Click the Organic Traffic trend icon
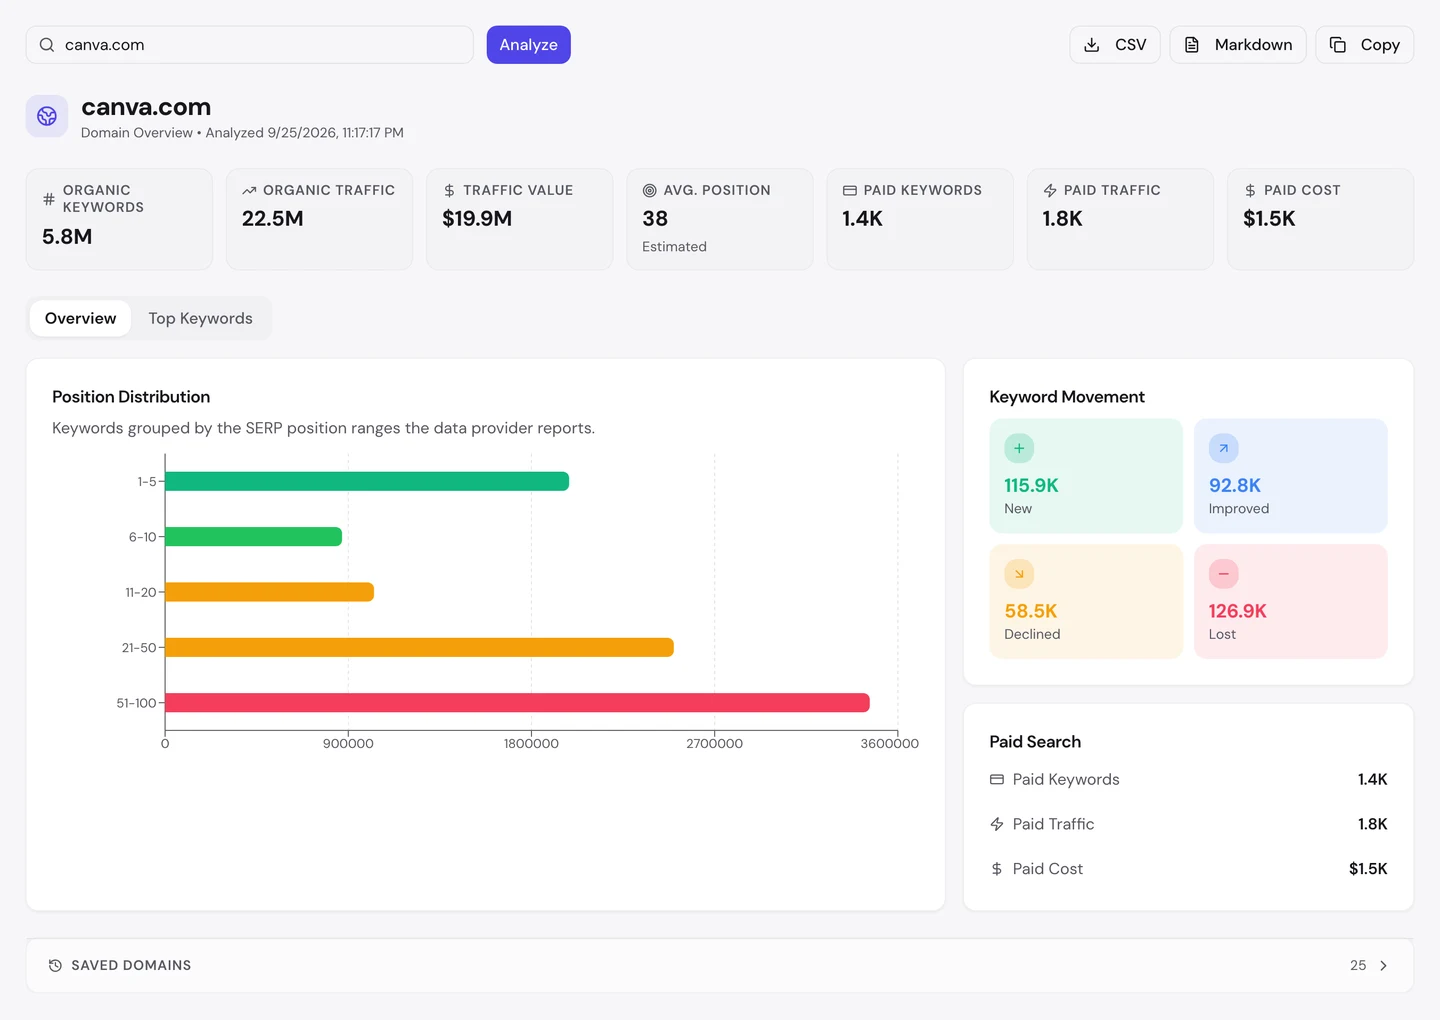The image size is (1440, 1020). [249, 190]
